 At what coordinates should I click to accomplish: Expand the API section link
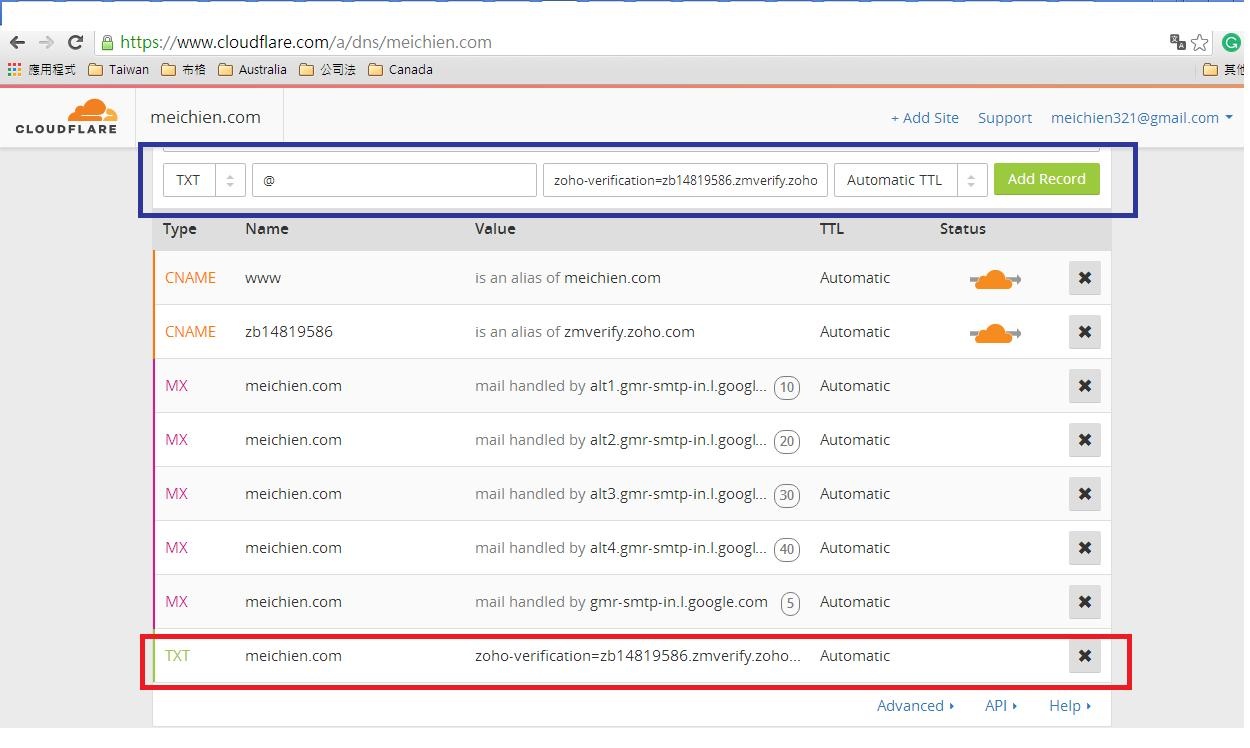pyautogui.click(x=1000, y=705)
